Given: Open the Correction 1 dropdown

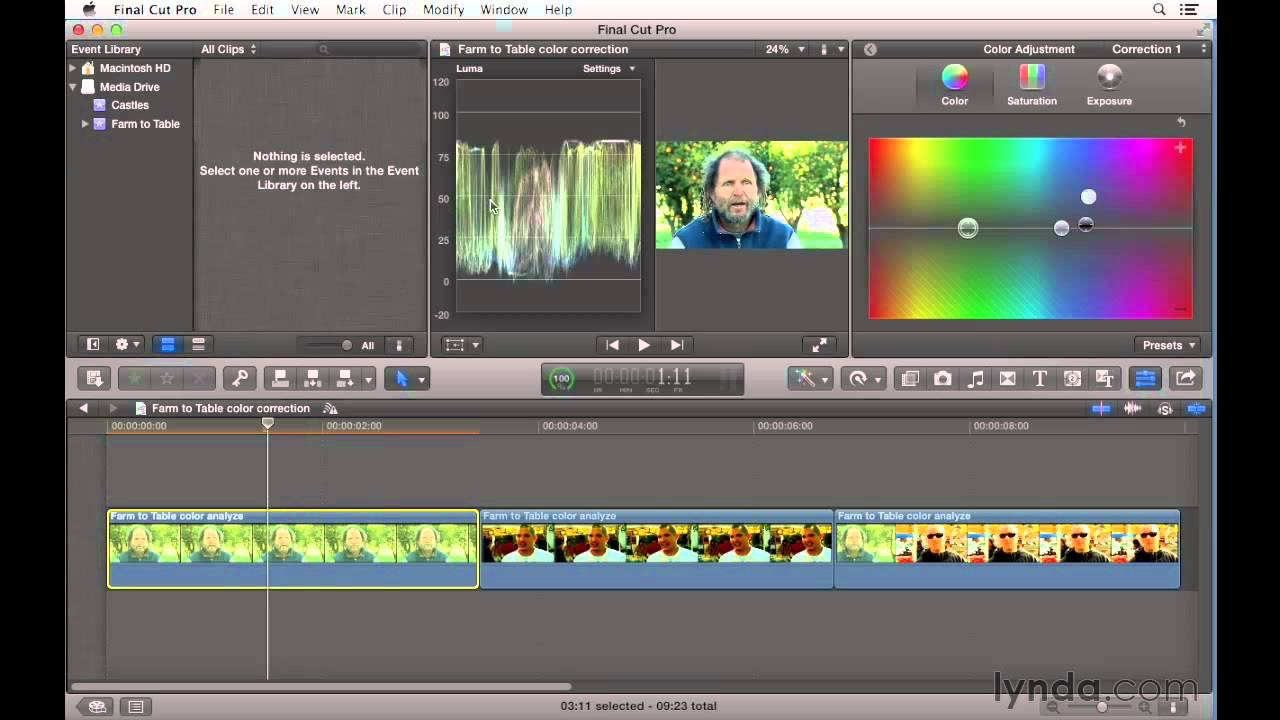Looking at the screenshot, I should click(1159, 49).
